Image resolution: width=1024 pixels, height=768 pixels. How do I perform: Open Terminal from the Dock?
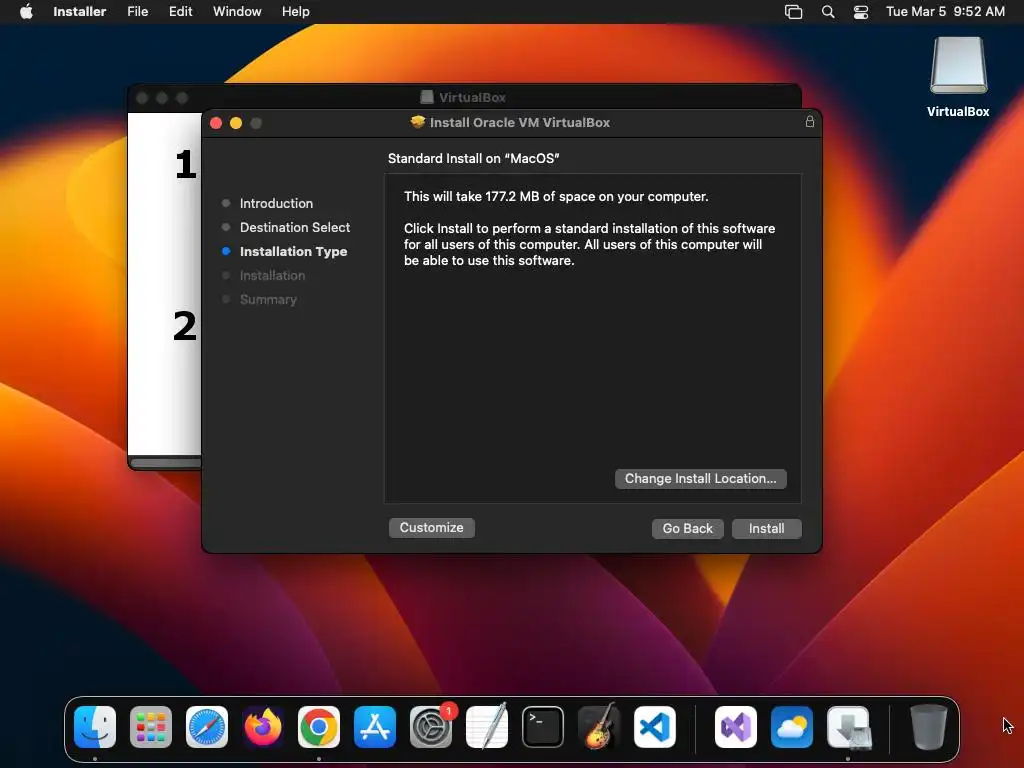click(x=543, y=727)
